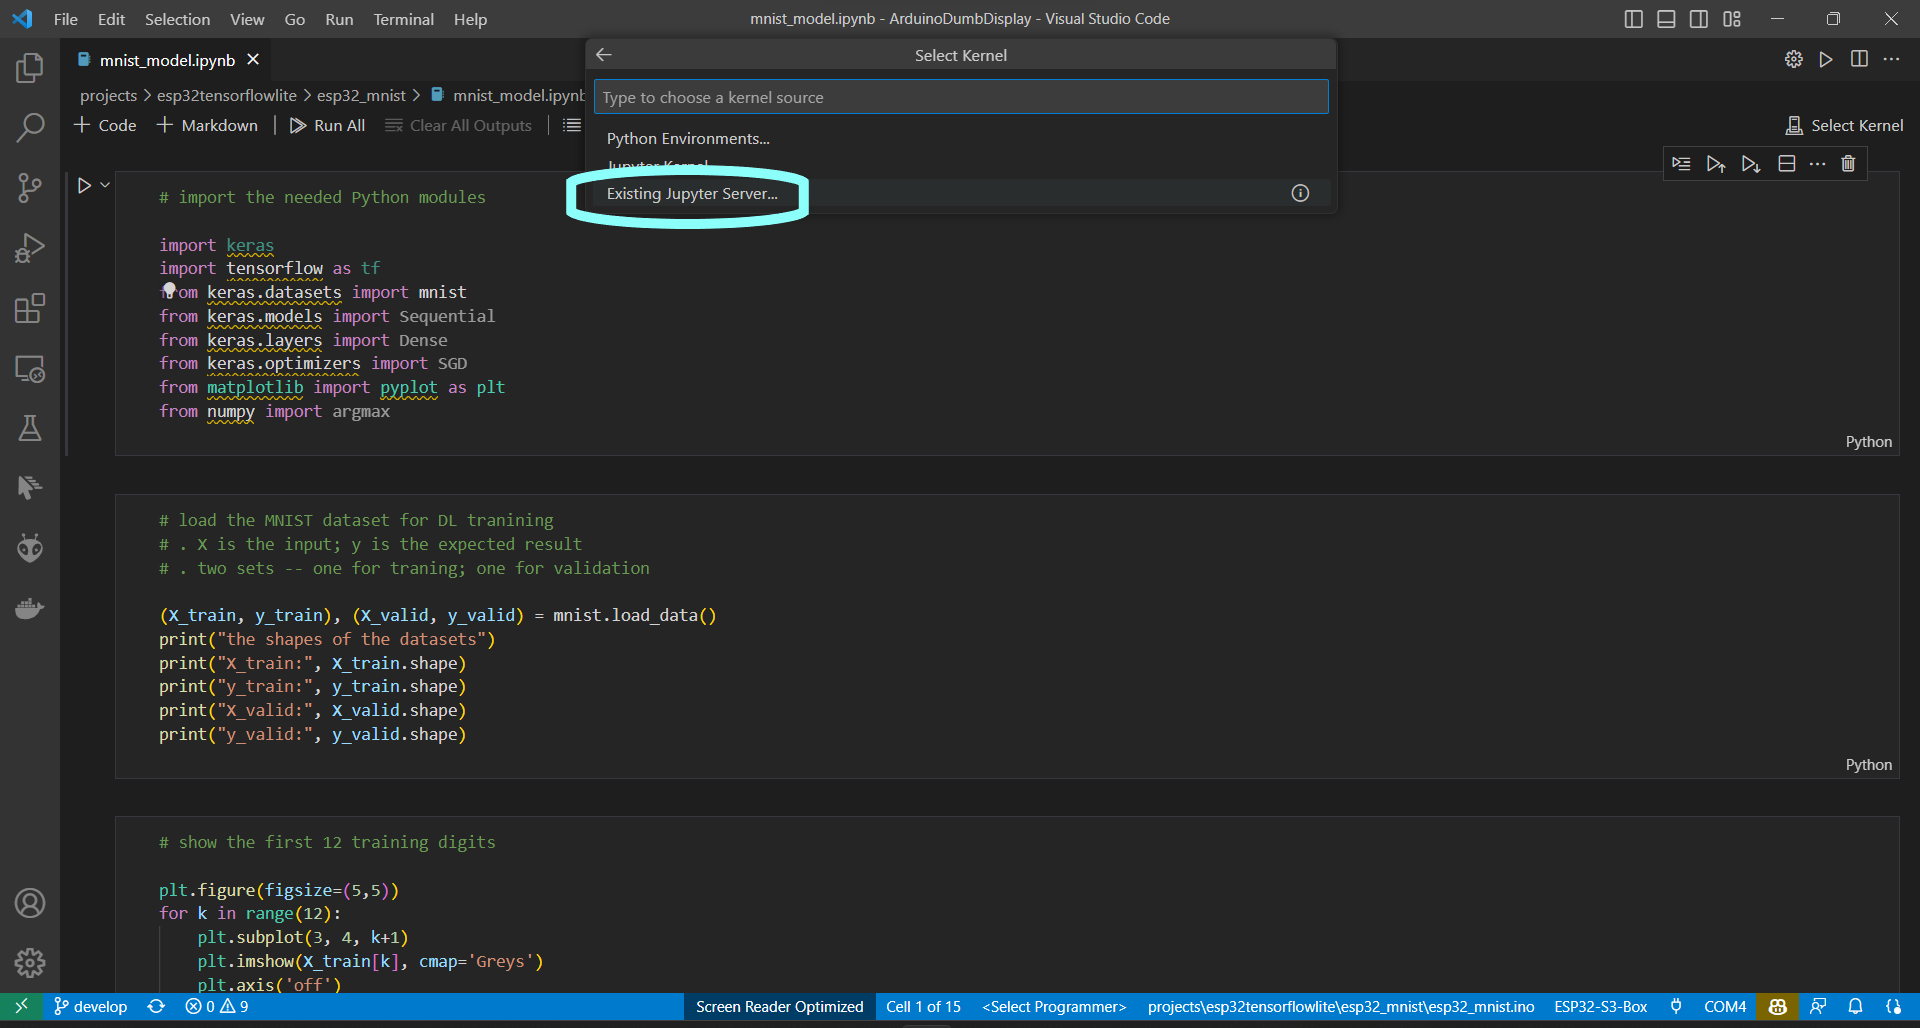Image resolution: width=1920 pixels, height=1028 pixels.
Task: Split the cell using the split icon
Action: (1787, 163)
